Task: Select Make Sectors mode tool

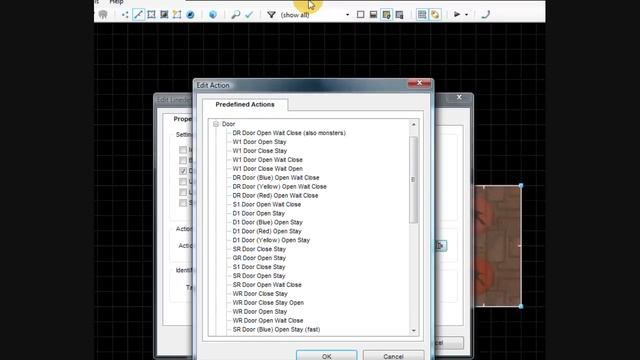Action: pos(177,15)
